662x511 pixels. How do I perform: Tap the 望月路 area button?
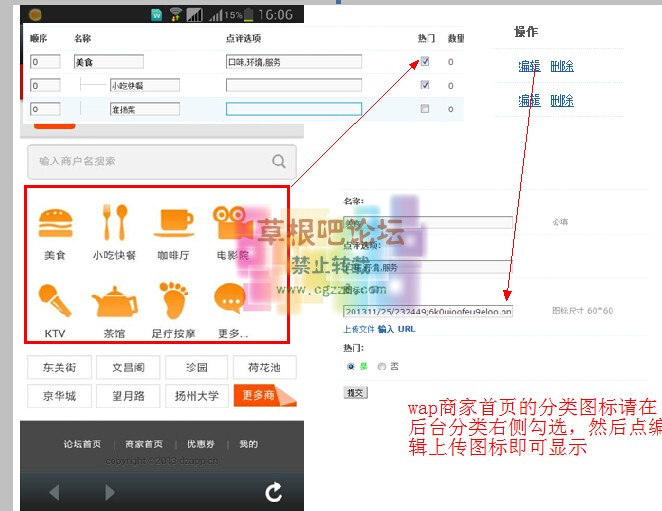tap(128, 396)
